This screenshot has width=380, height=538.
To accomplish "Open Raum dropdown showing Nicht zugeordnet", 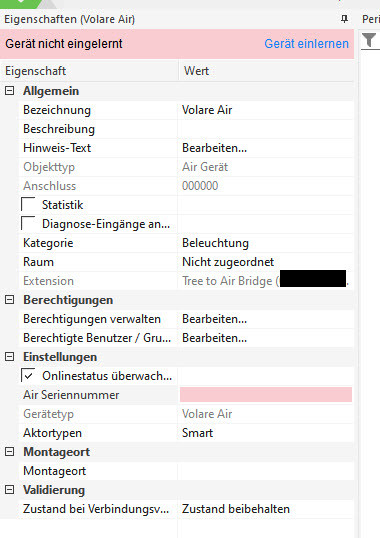I will [x=266, y=262].
